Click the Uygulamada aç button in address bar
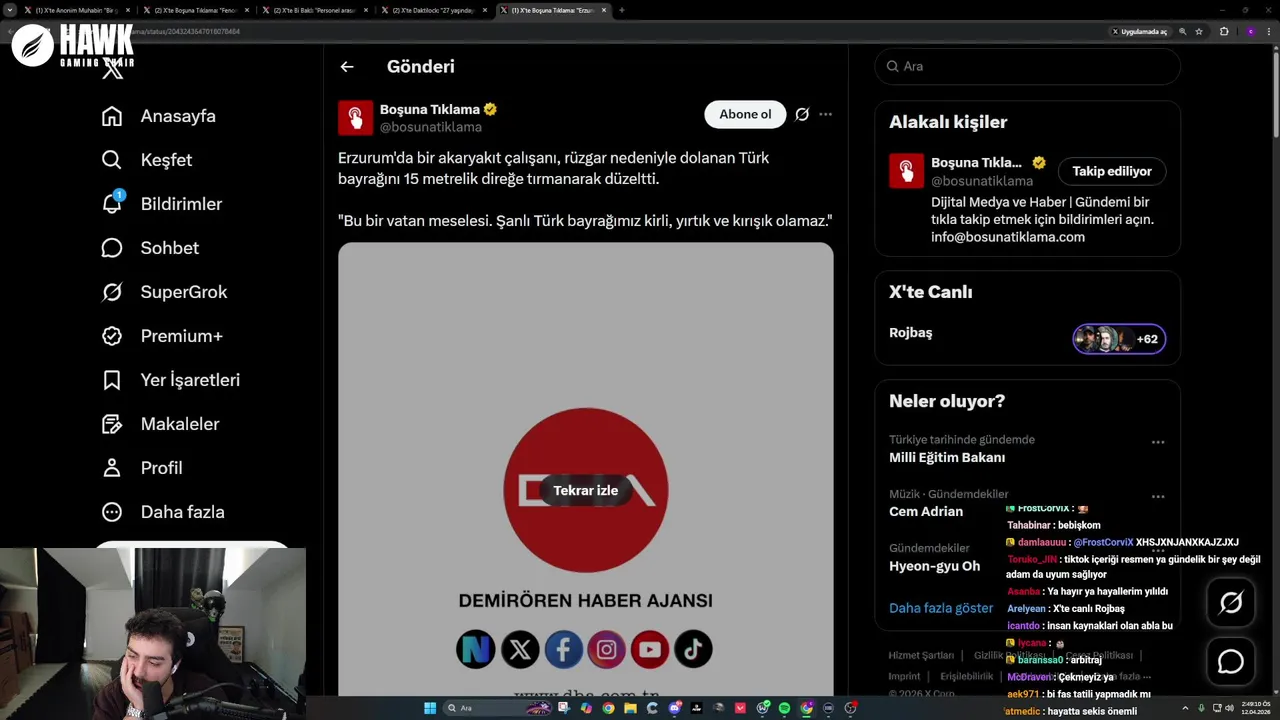Image resolution: width=1280 pixels, height=720 pixels. 1140,32
